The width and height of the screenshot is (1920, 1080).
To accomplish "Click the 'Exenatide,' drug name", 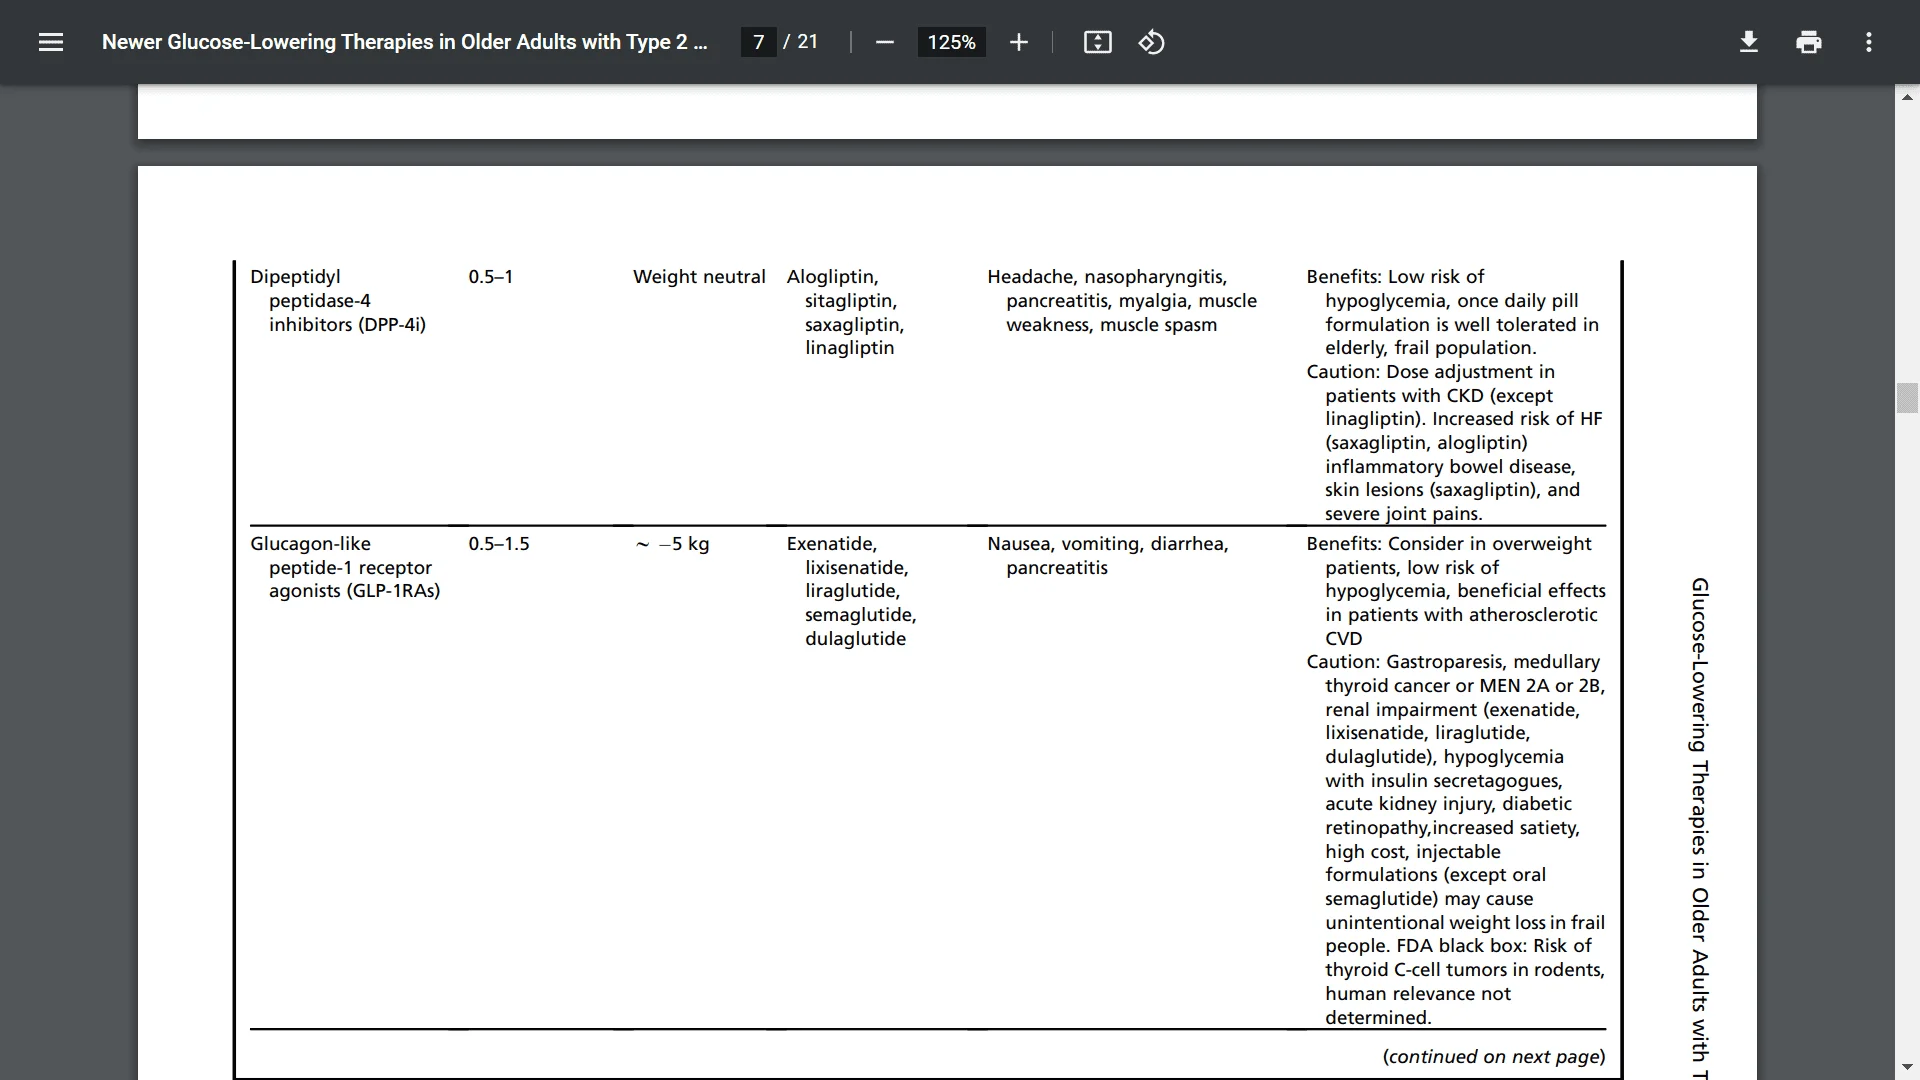I will [832, 544].
